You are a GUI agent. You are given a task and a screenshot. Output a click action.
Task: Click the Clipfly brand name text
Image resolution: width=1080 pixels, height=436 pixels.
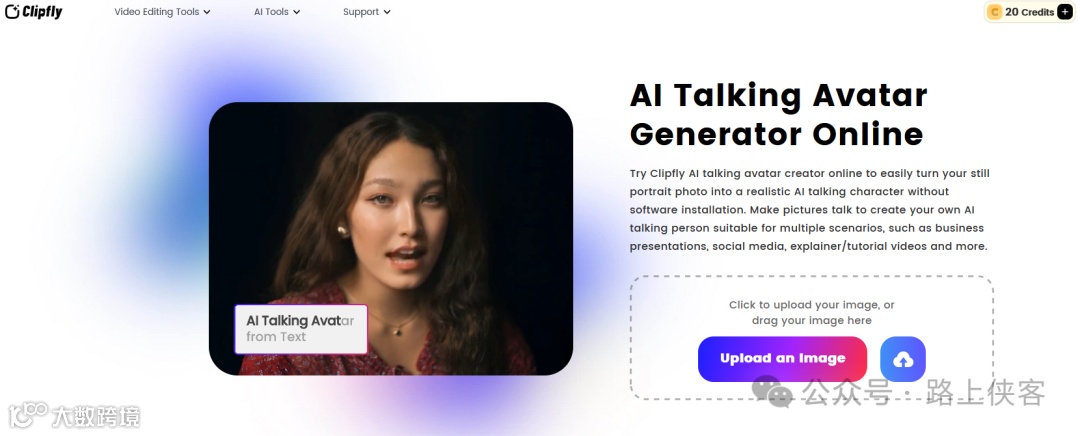click(42, 12)
